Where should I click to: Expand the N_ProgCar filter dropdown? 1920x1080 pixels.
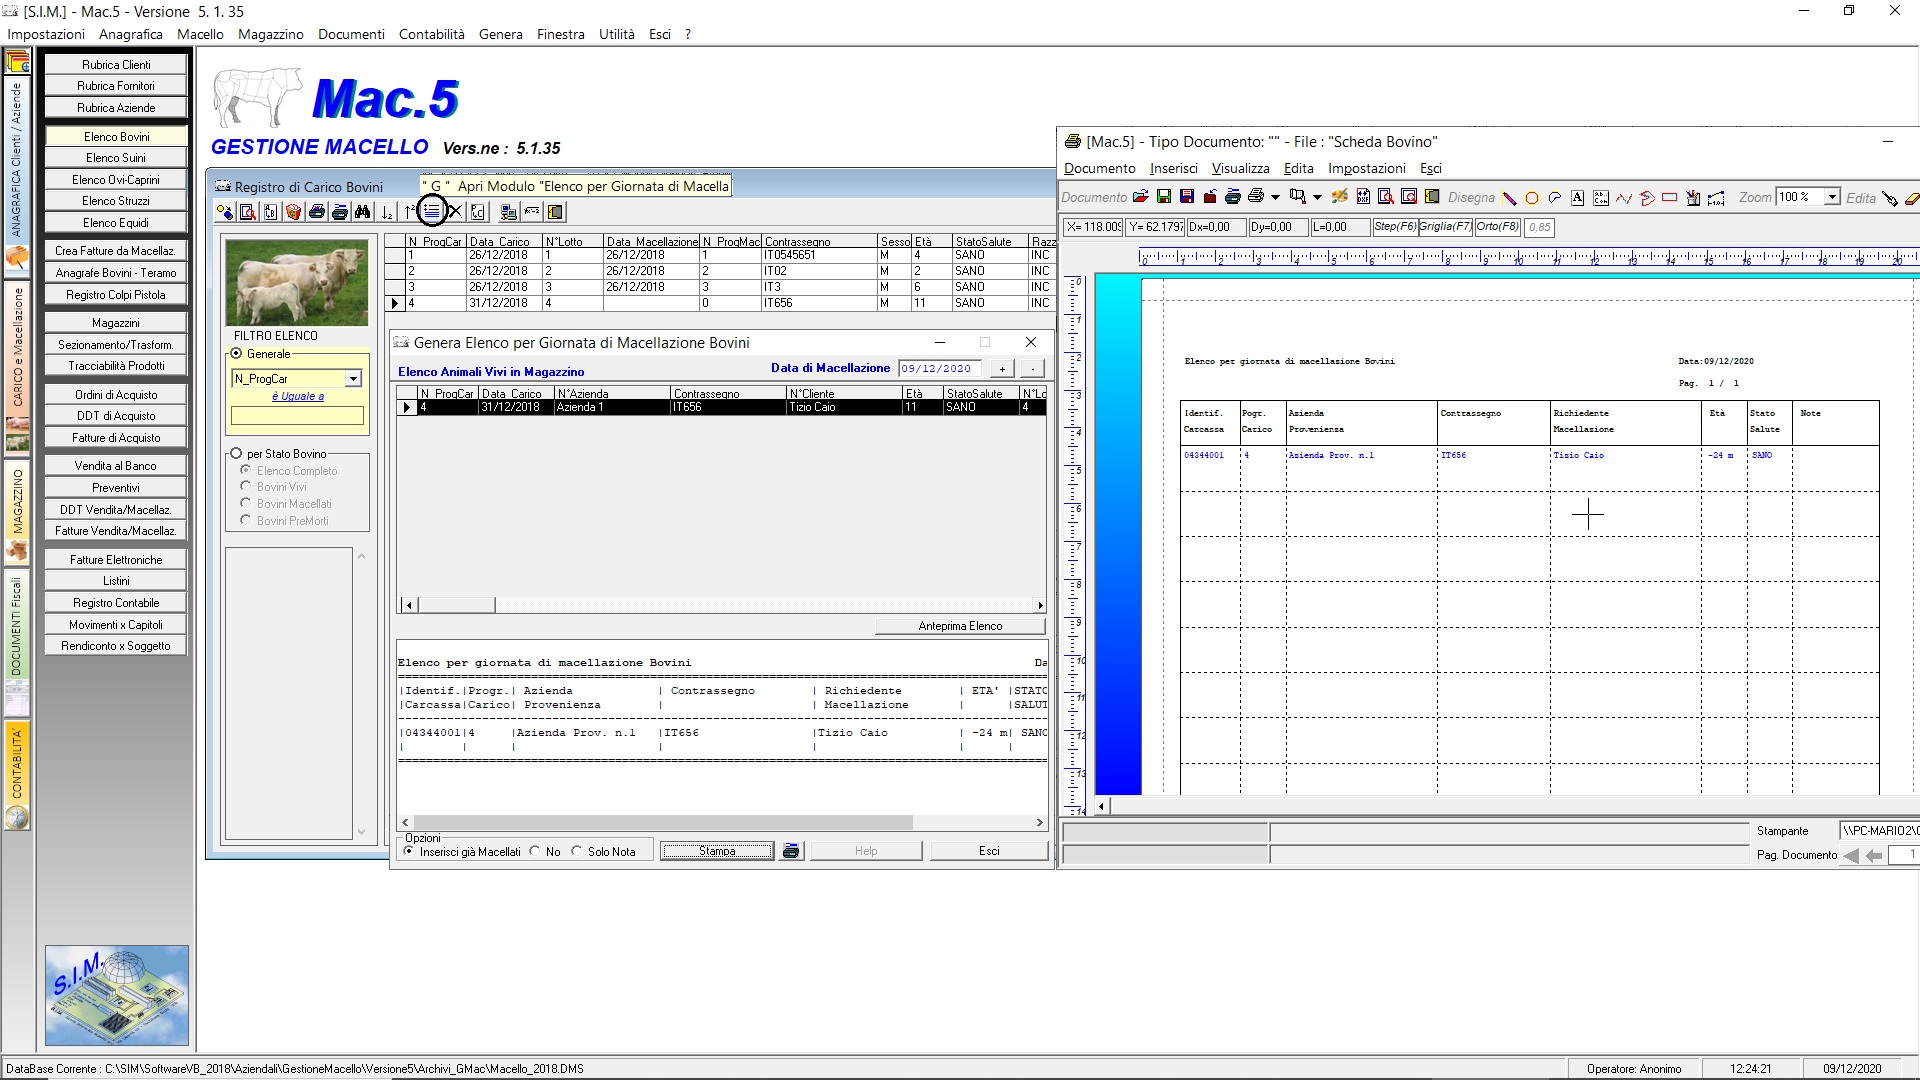pyautogui.click(x=353, y=379)
